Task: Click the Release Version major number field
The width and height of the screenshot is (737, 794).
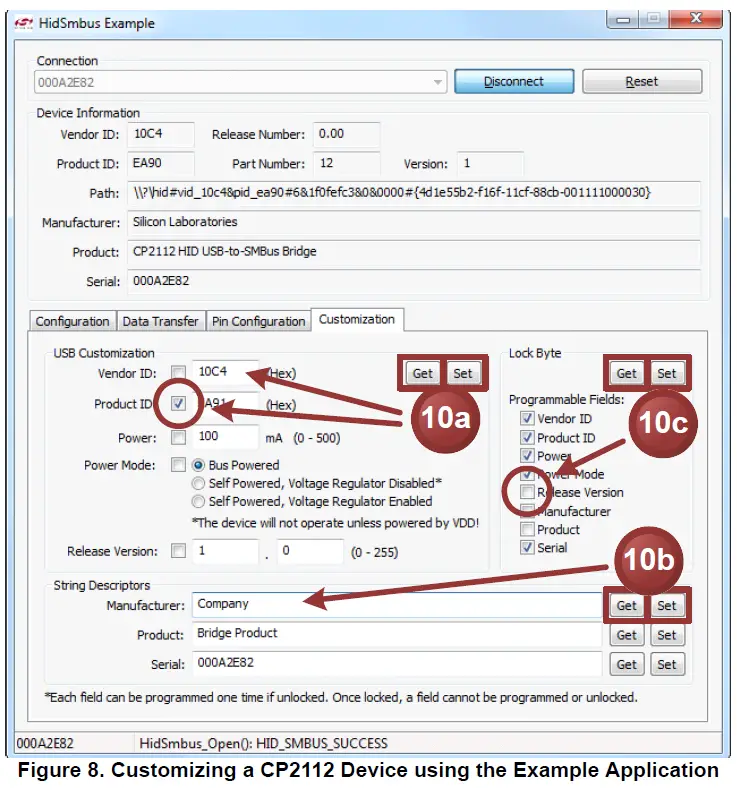Action: pyautogui.click(x=225, y=551)
